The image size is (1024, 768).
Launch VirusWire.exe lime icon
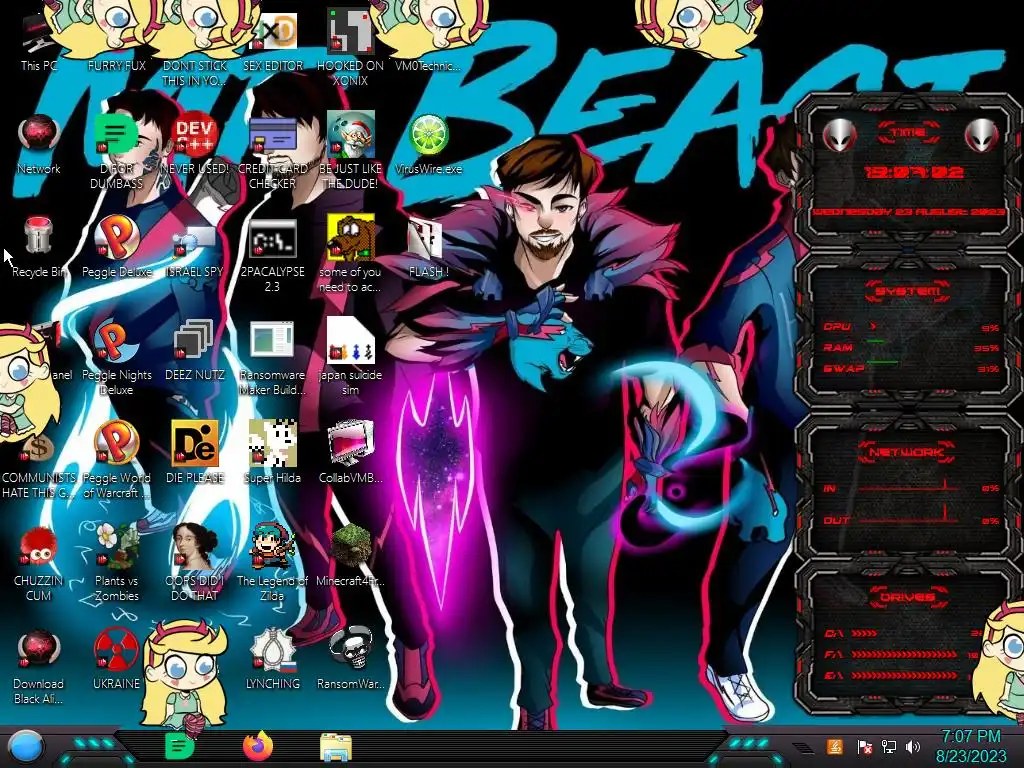click(x=428, y=145)
